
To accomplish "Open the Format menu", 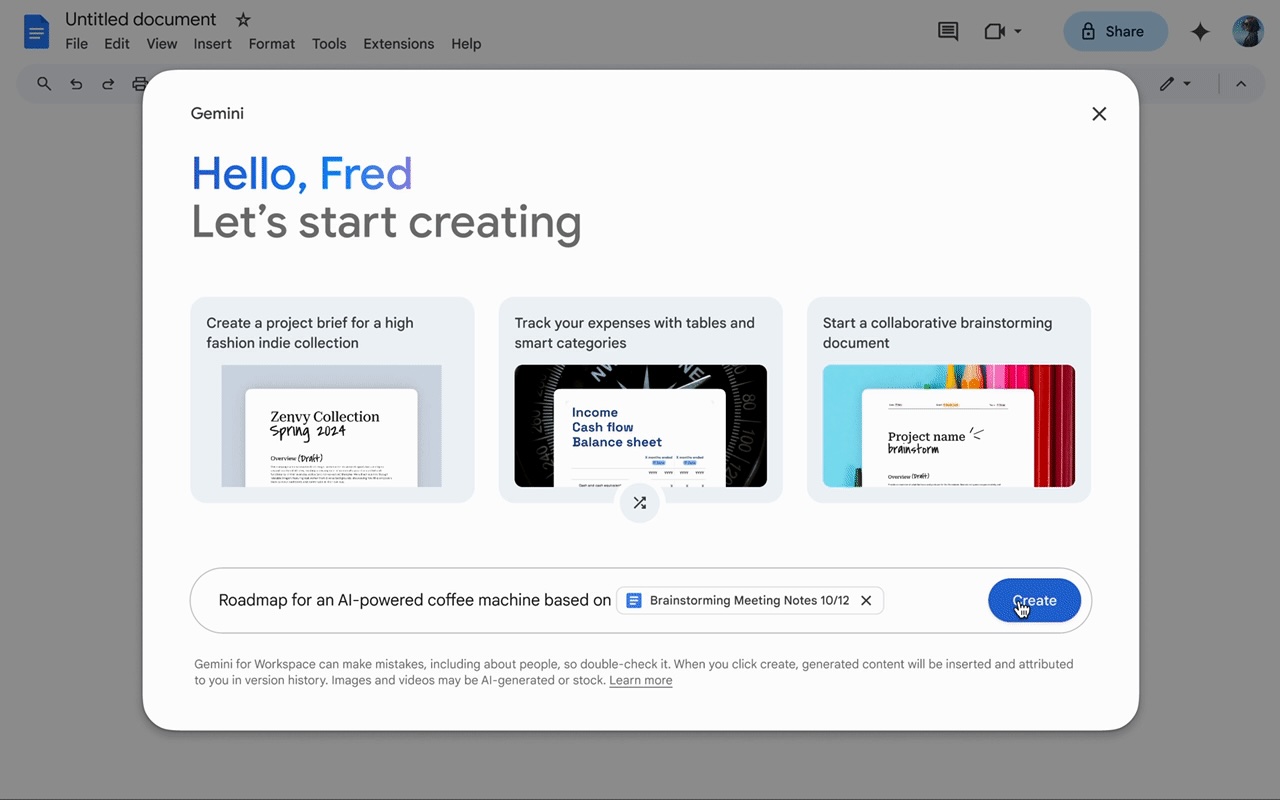I will click(x=271, y=44).
